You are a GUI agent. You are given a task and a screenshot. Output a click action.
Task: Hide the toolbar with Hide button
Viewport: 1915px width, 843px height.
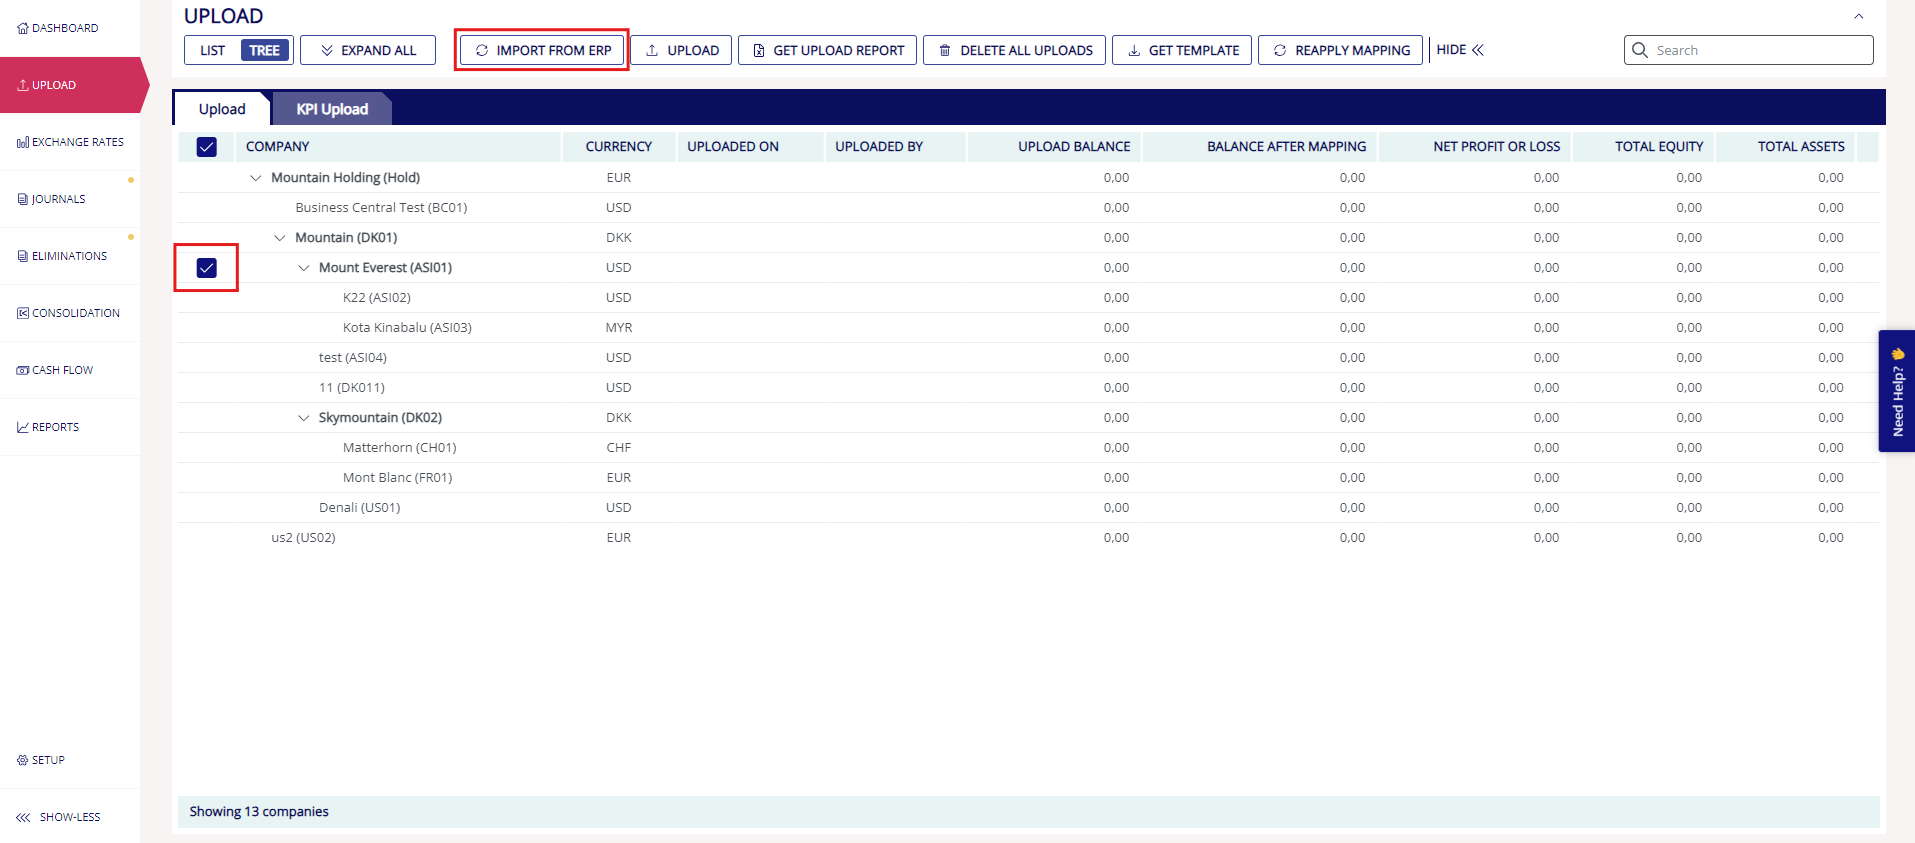[x=1460, y=50]
